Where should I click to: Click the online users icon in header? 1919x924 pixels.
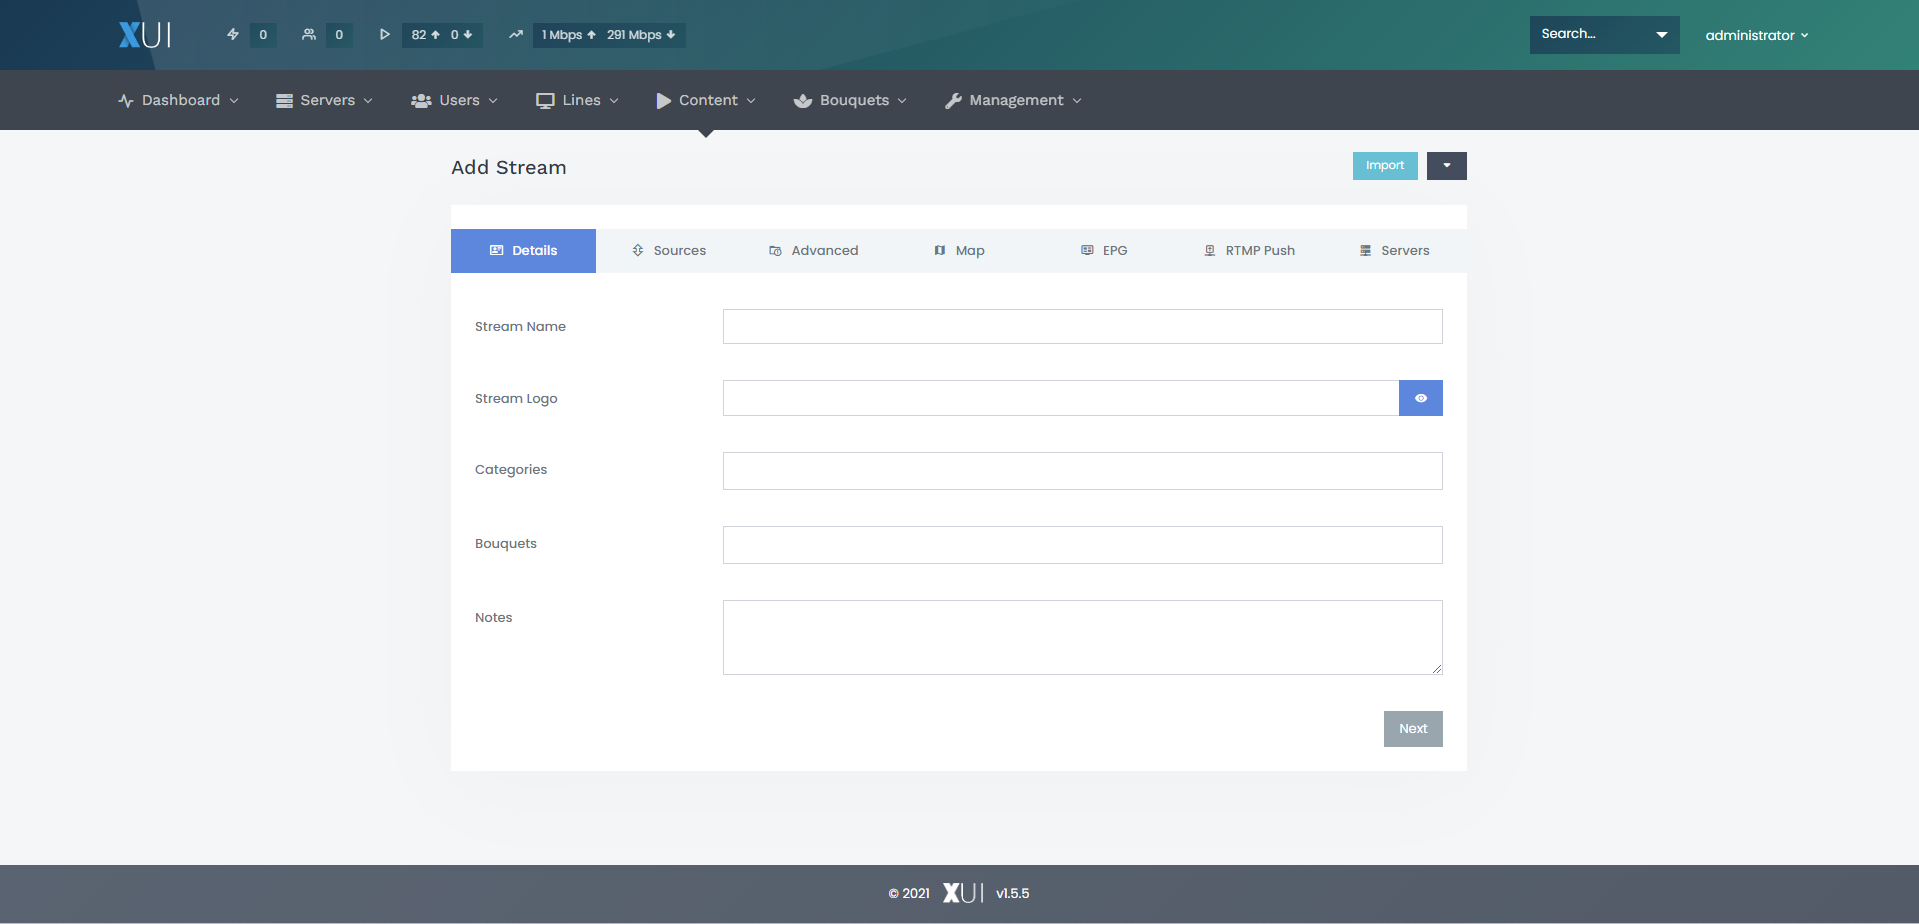click(309, 34)
